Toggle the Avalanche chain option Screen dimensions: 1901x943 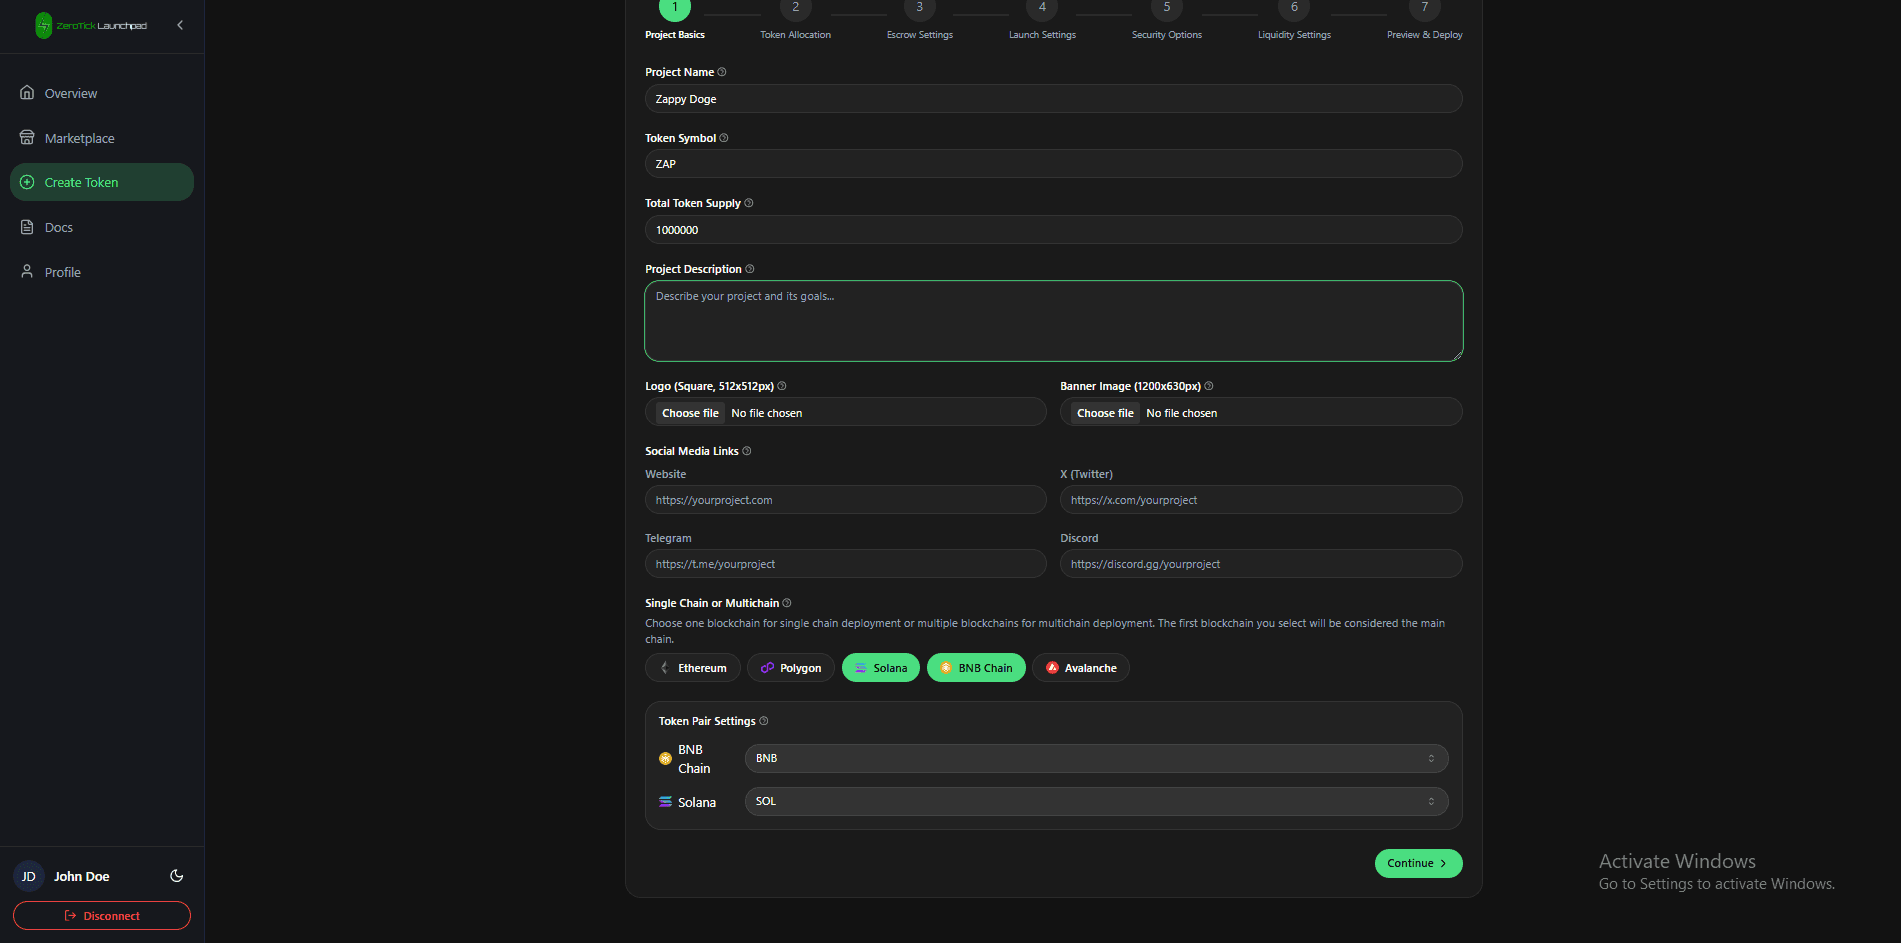point(1081,668)
